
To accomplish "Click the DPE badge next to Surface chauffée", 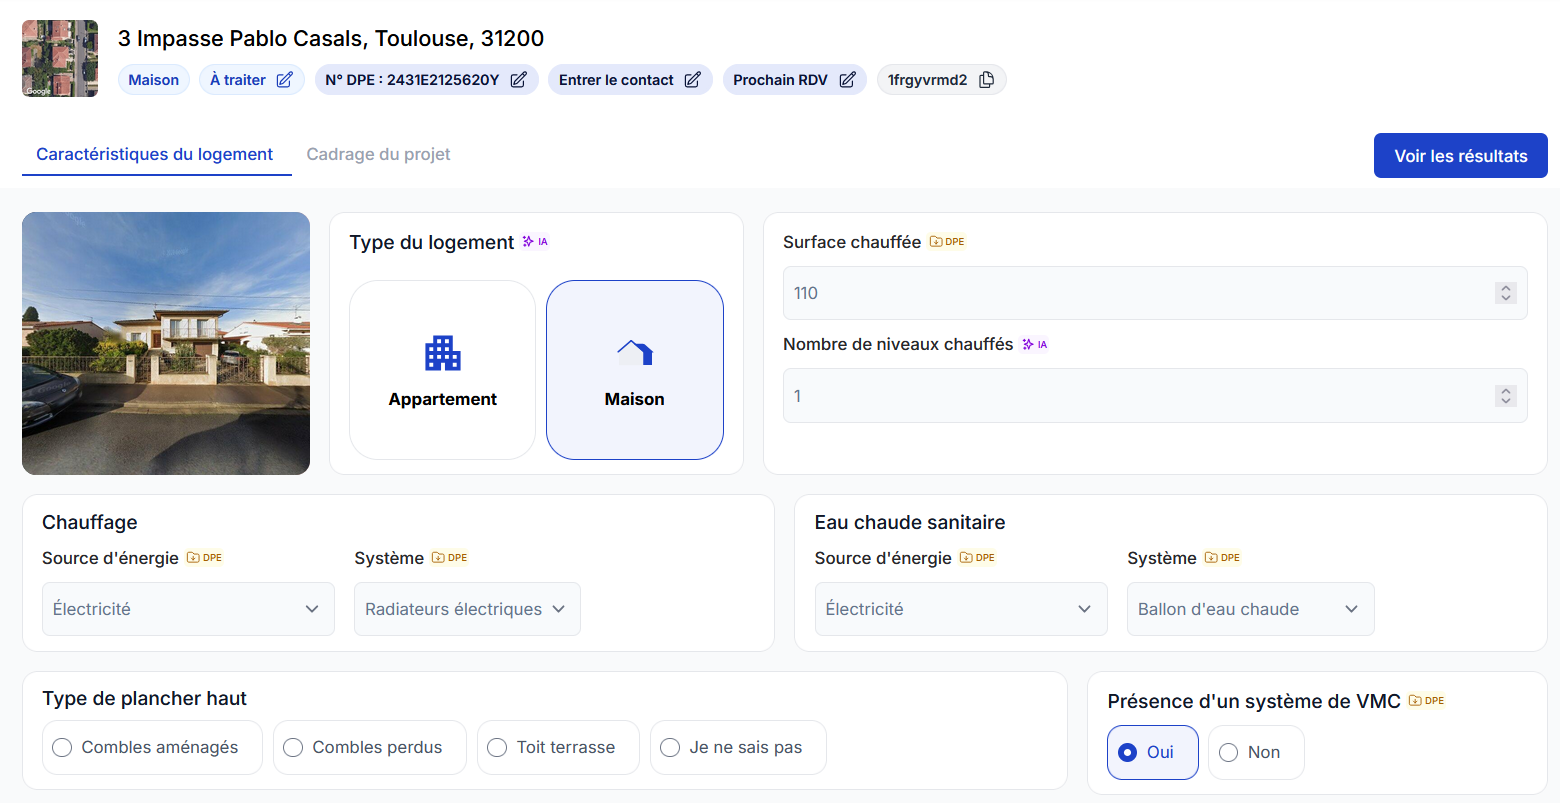I will 947,242.
